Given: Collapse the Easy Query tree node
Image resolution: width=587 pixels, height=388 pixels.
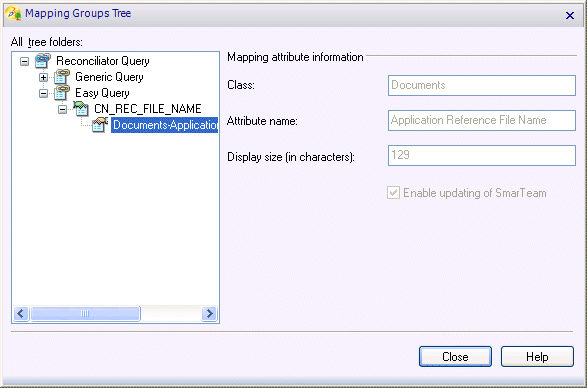Looking at the screenshot, I should point(43,93).
